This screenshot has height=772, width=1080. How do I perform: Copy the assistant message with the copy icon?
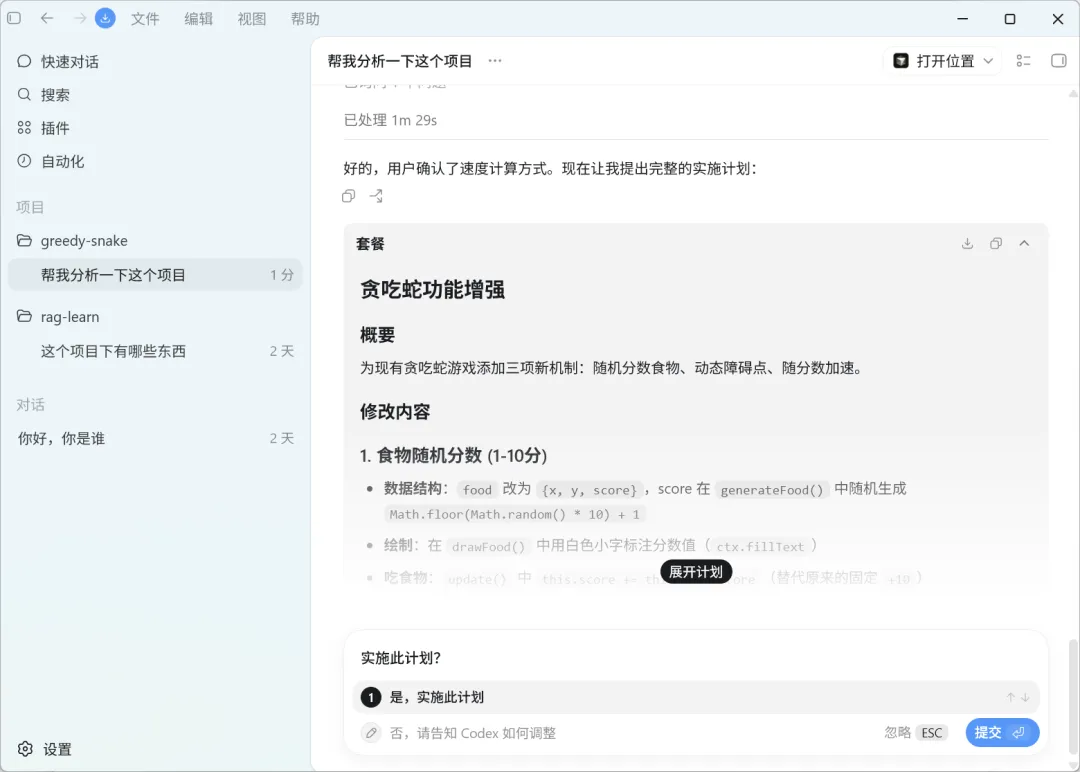pyautogui.click(x=349, y=196)
